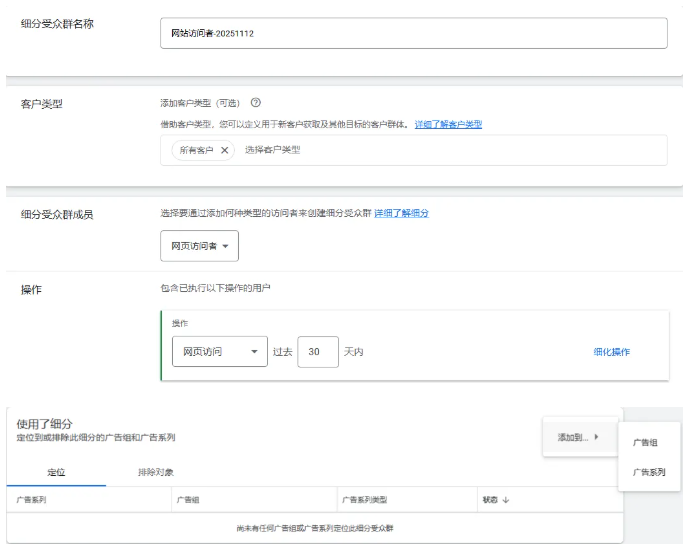Select the 所有客户 chip label

tap(196, 150)
